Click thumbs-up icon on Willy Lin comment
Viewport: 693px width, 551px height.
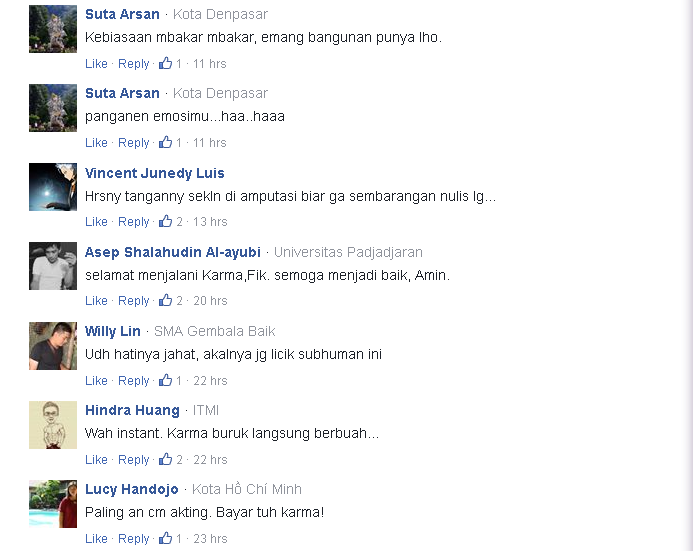[165, 380]
